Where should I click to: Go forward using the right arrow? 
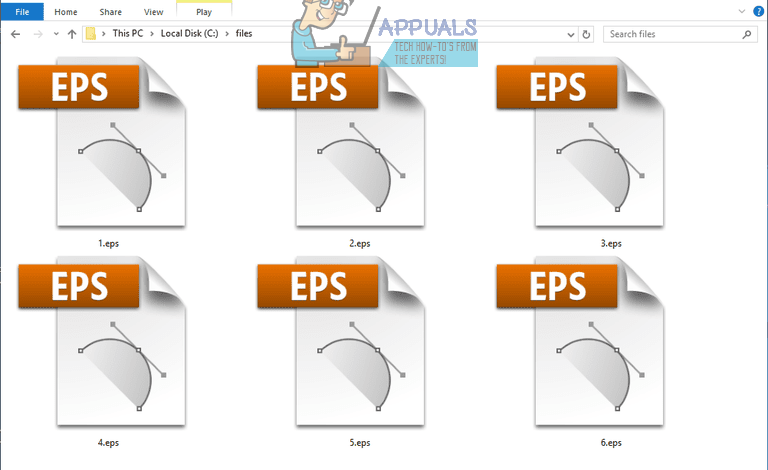[x=38, y=34]
